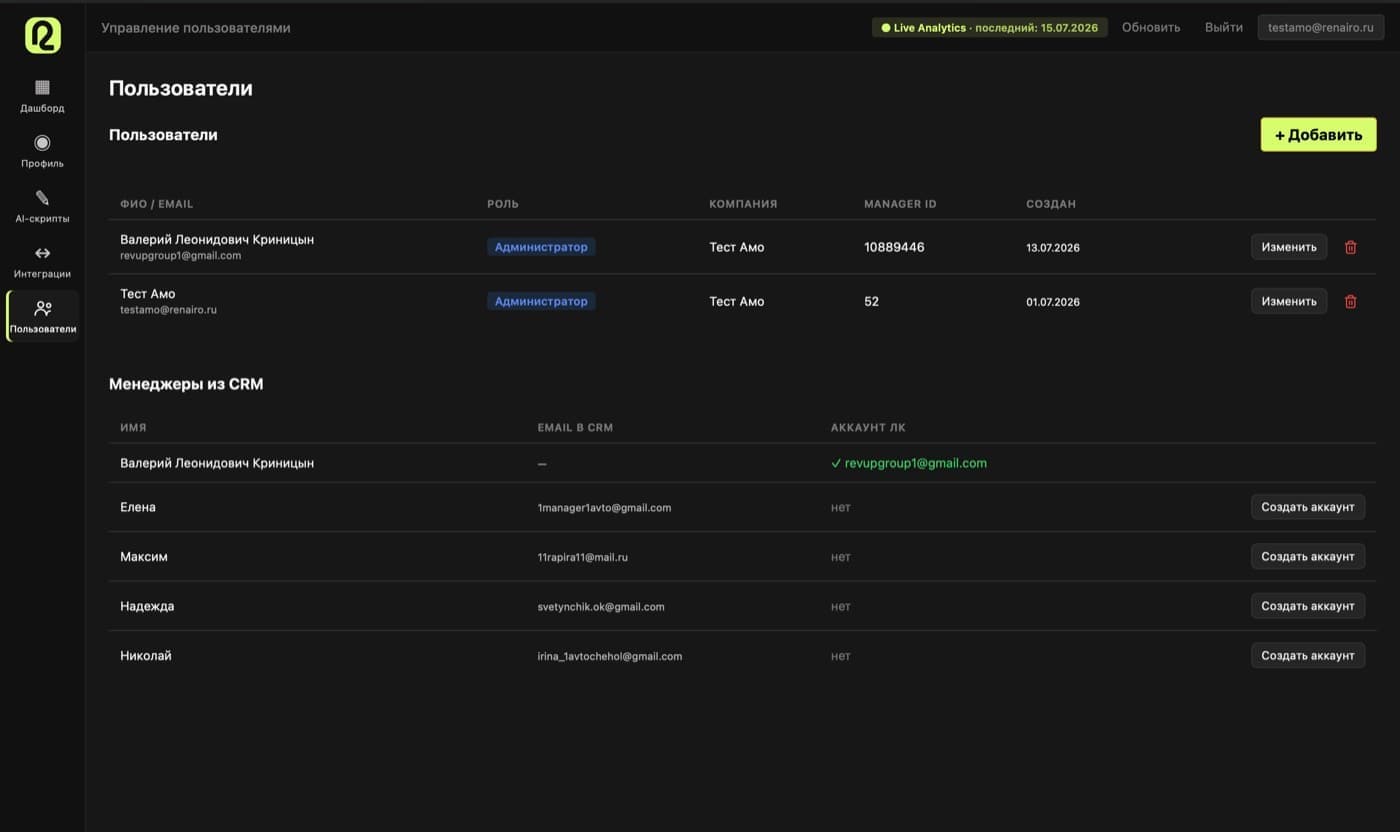The width and height of the screenshot is (1400, 832).
Task: Create account for manager Елена
Action: click(1307, 507)
